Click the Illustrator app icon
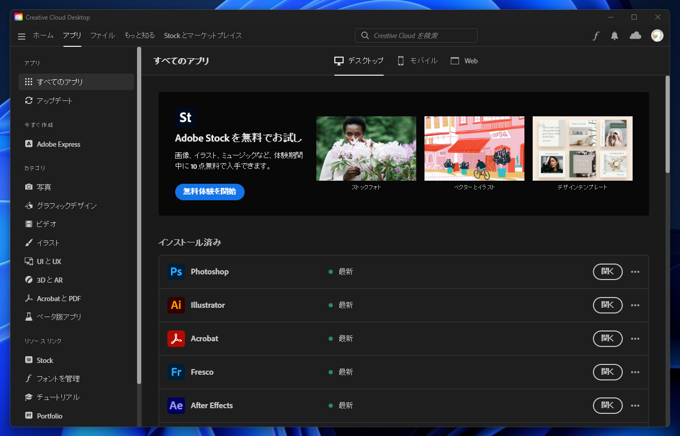This screenshot has width=680, height=436. (x=176, y=305)
